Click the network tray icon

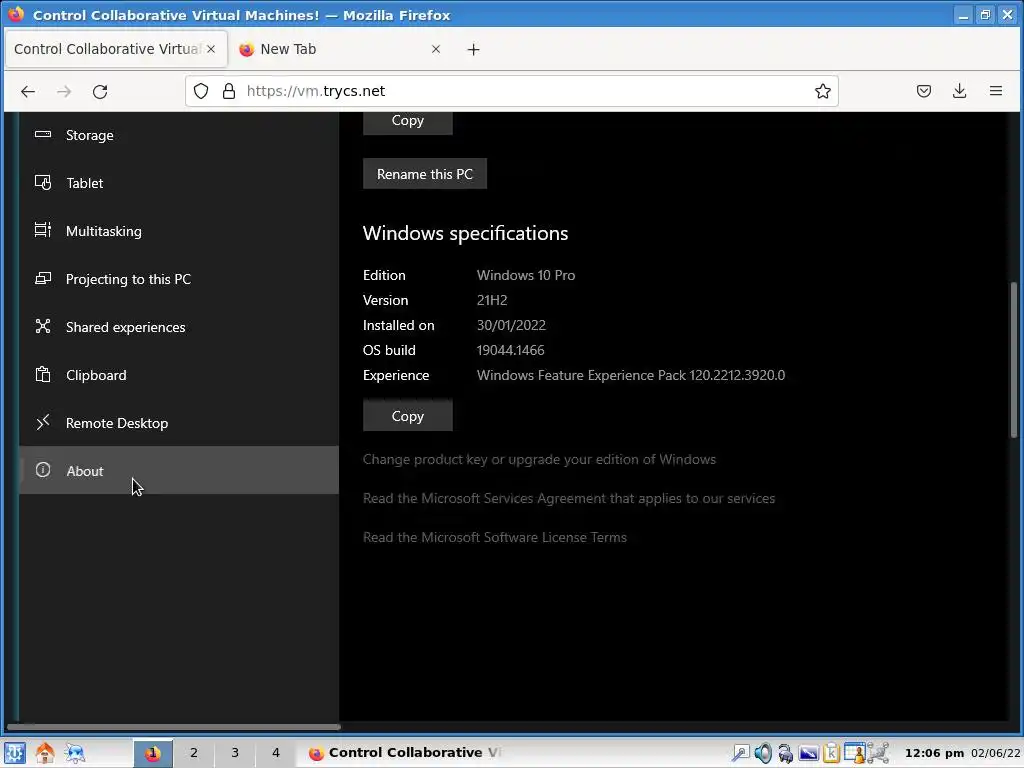[878, 753]
